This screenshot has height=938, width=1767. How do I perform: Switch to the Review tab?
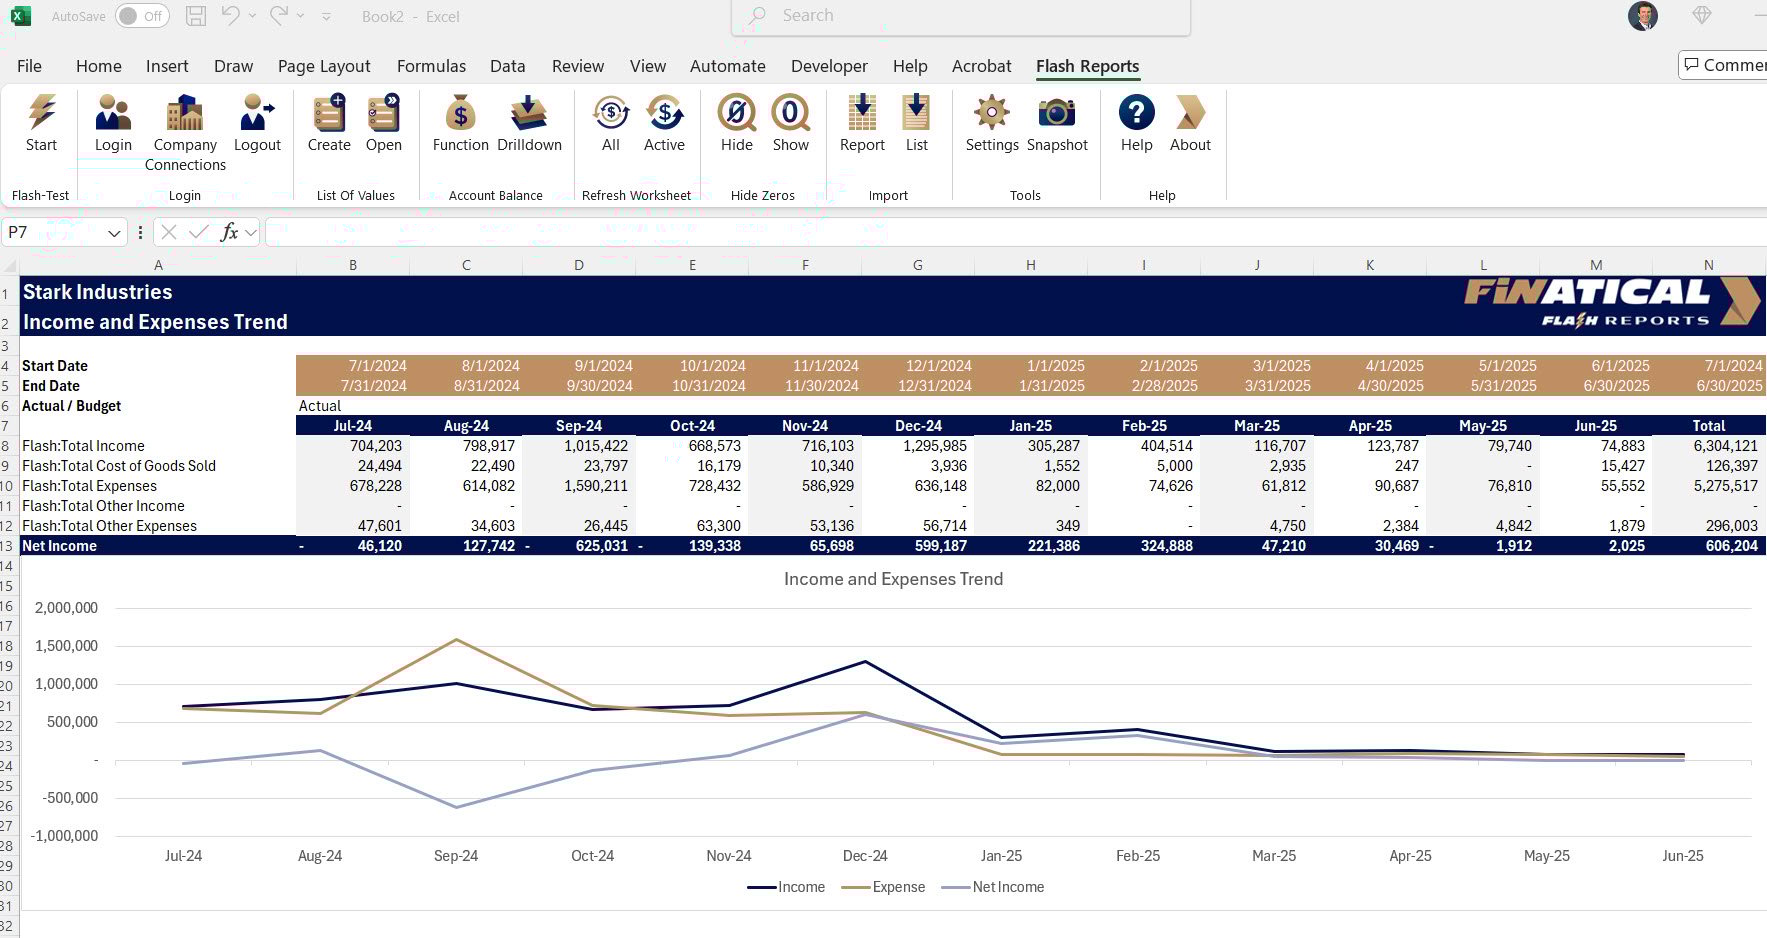pyautogui.click(x=578, y=66)
